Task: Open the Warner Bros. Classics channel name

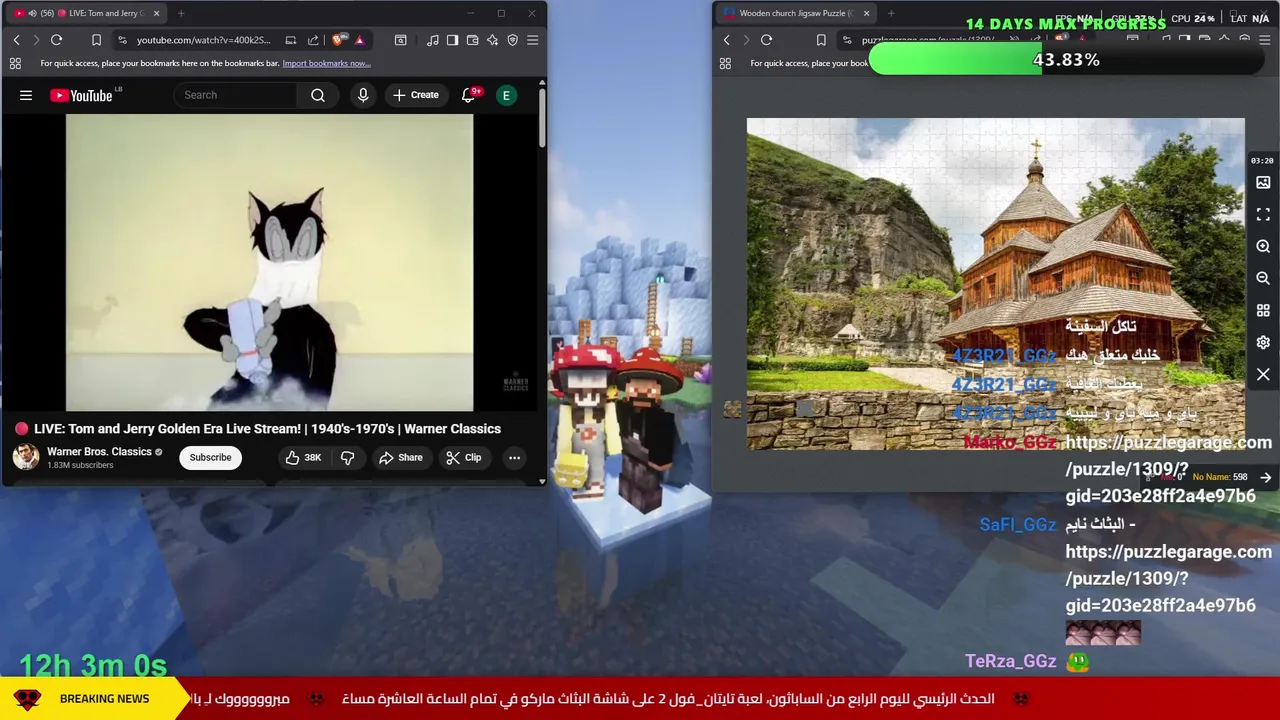Action: click(x=99, y=451)
